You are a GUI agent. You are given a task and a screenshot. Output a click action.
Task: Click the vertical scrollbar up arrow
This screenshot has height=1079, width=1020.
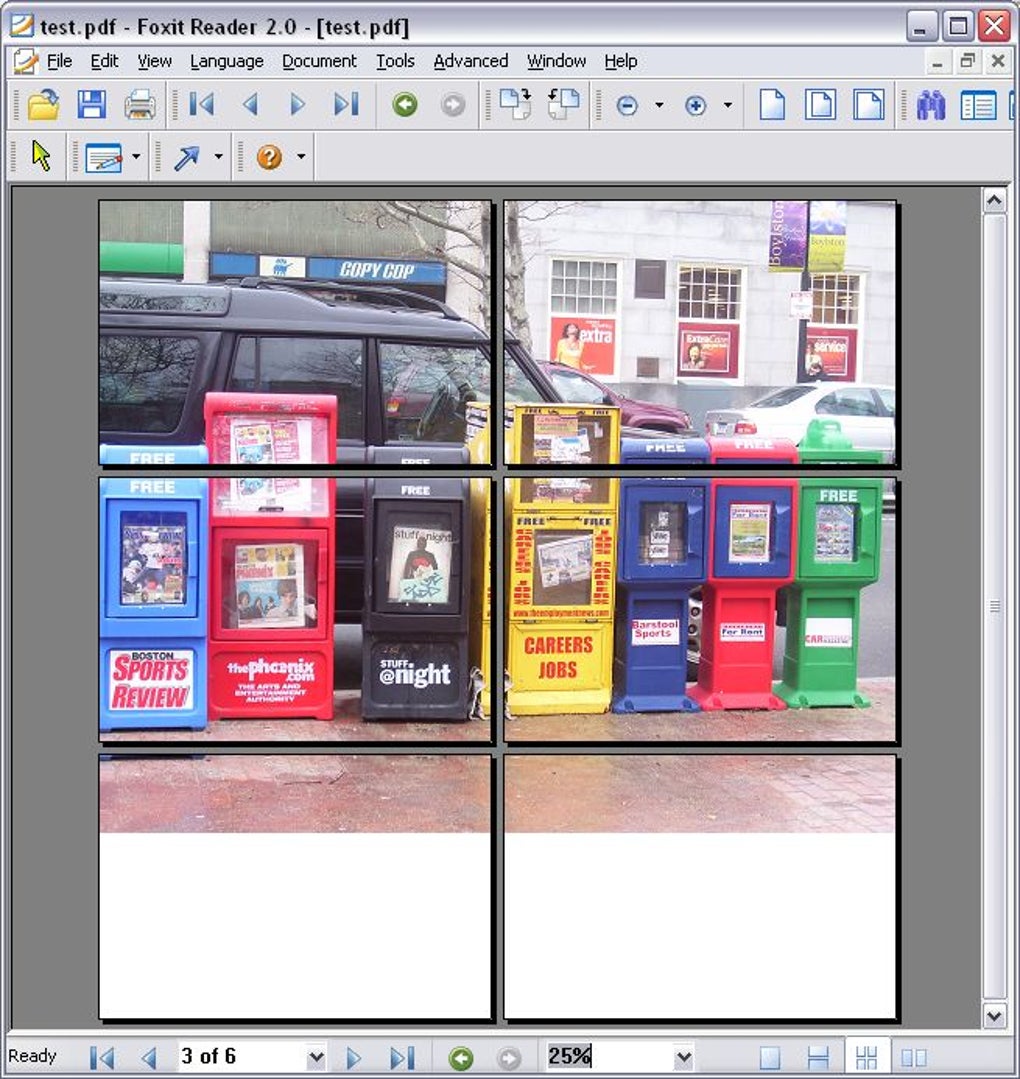(994, 201)
